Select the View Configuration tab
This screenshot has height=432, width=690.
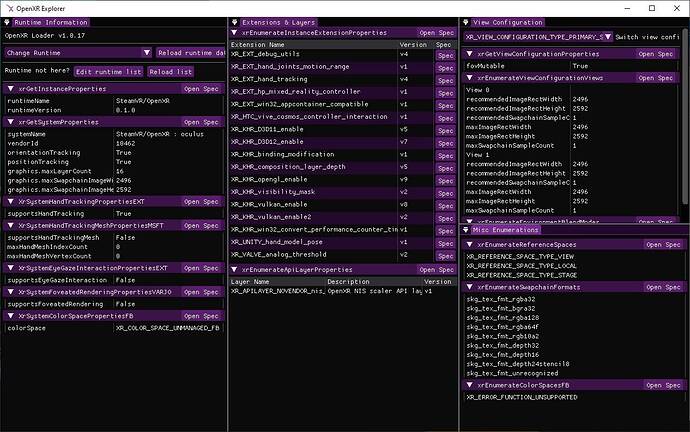pos(507,22)
